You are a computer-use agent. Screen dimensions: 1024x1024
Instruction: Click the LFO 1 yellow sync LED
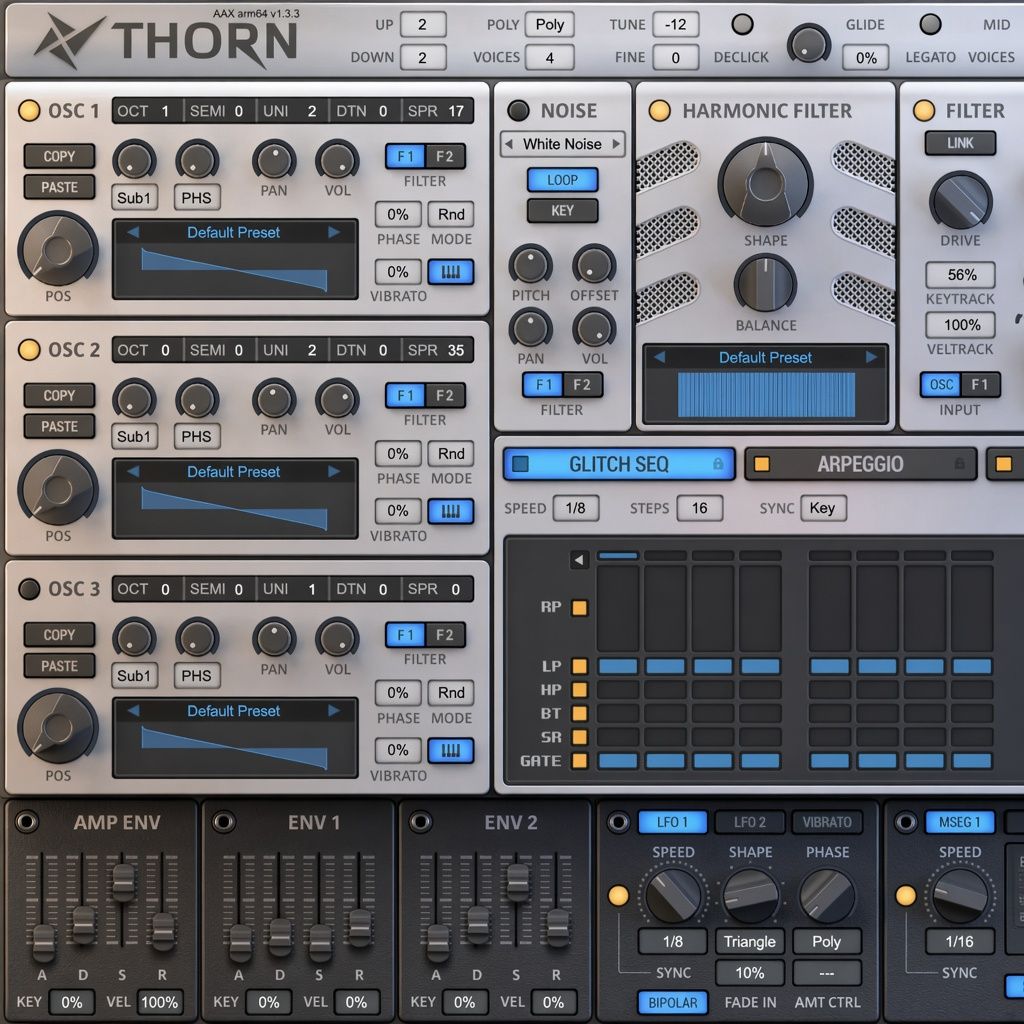pyautogui.click(x=618, y=895)
